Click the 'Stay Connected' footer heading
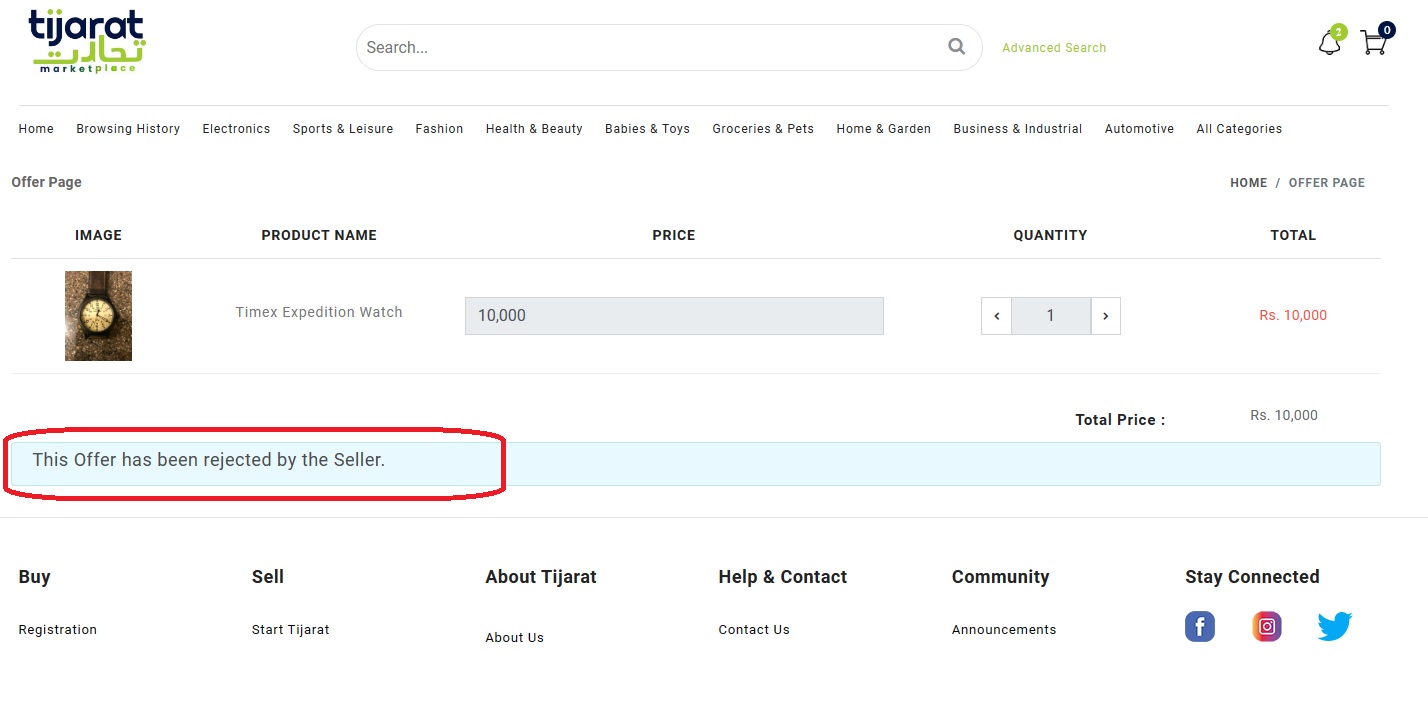 [1252, 577]
